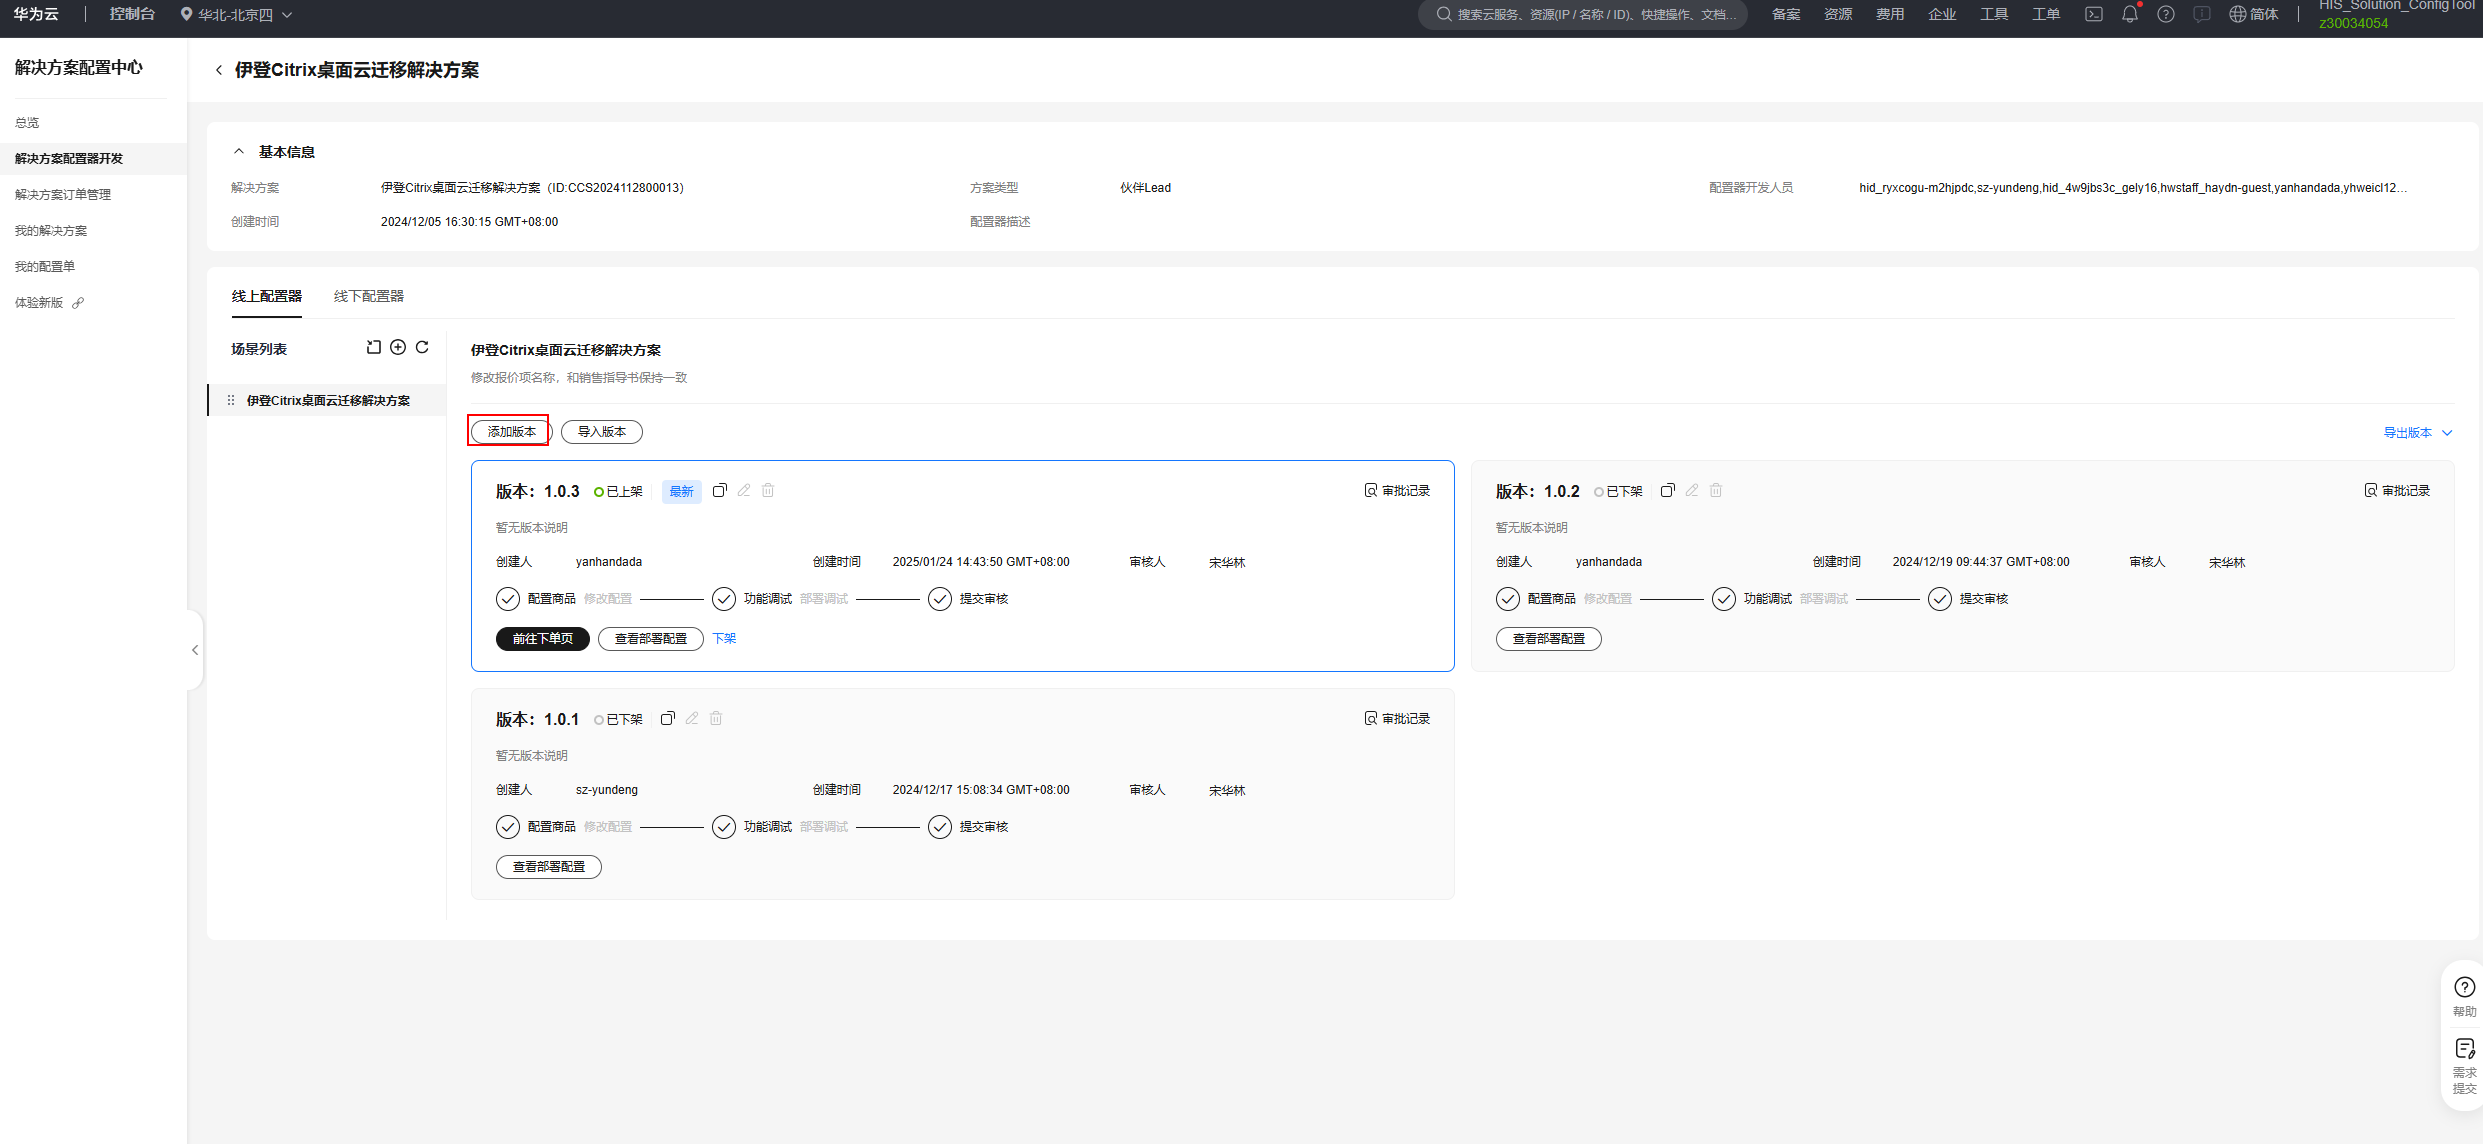
Task: Open the CloudShell terminal icon in top bar
Action: click(2094, 14)
